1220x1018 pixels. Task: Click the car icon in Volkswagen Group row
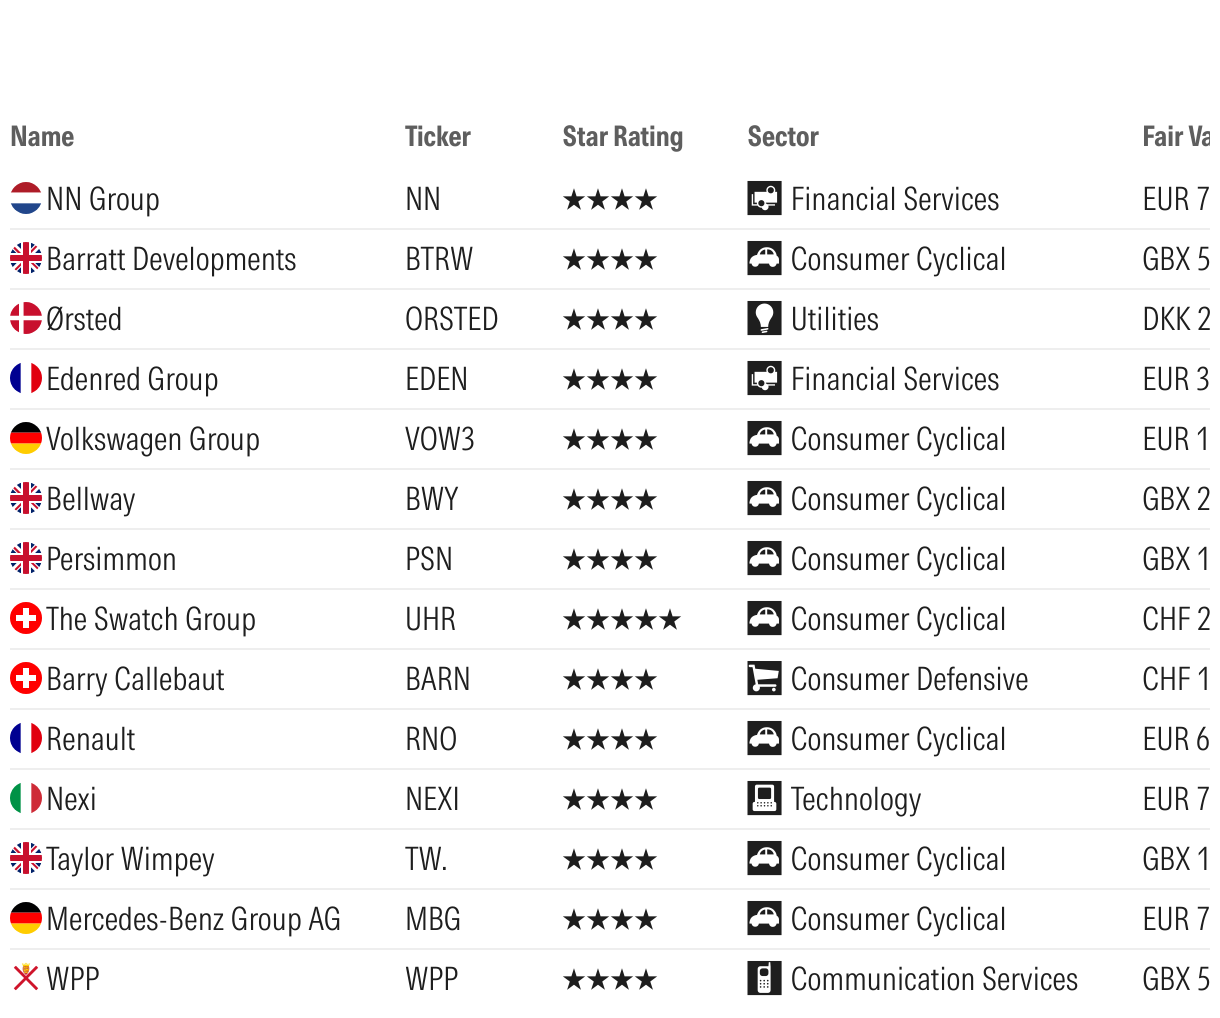click(765, 438)
